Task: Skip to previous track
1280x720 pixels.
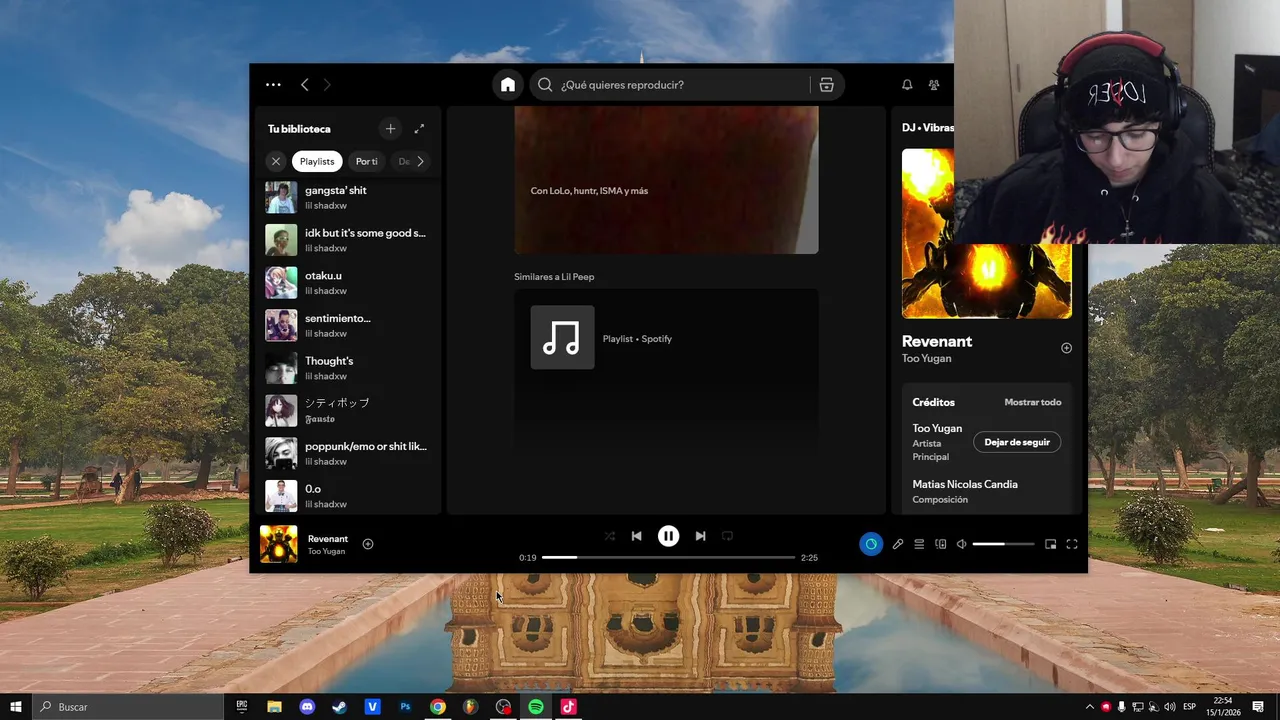Action: [x=636, y=536]
